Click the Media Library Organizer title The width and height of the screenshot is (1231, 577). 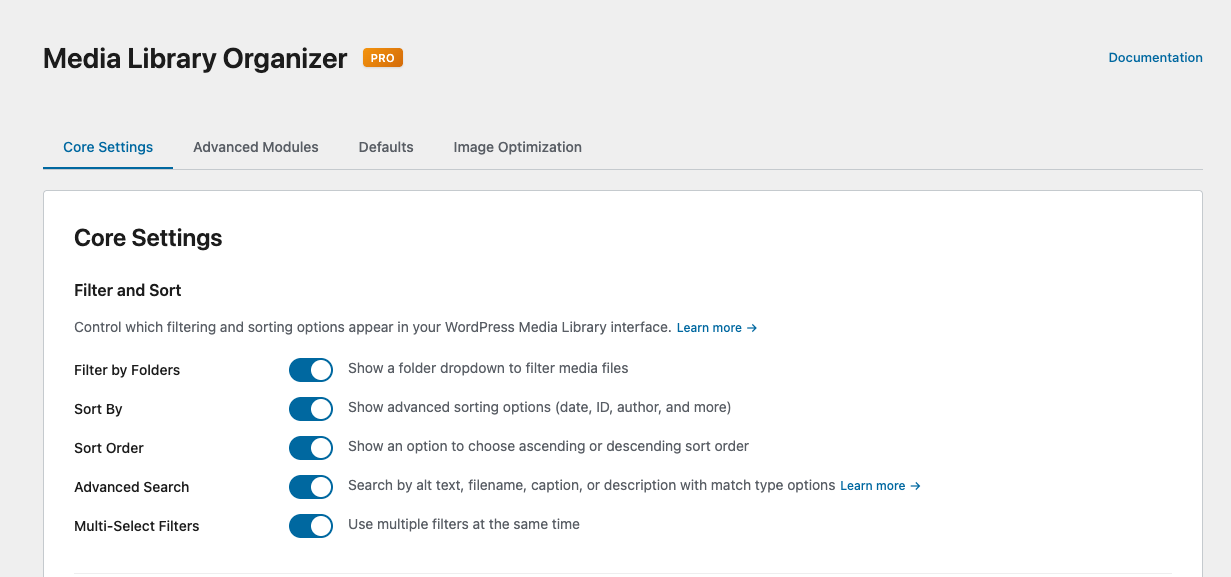195,59
